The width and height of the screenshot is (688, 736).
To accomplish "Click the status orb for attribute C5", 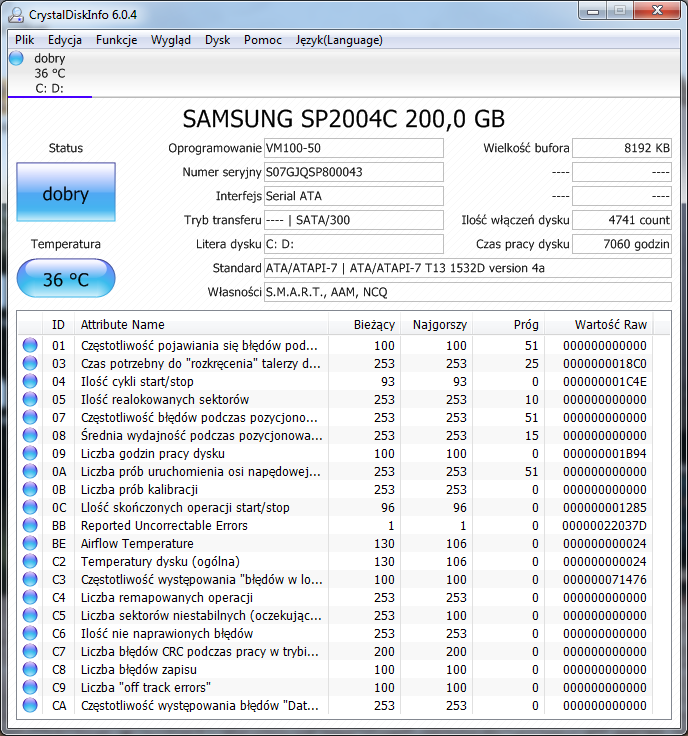I will (x=30, y=615).
